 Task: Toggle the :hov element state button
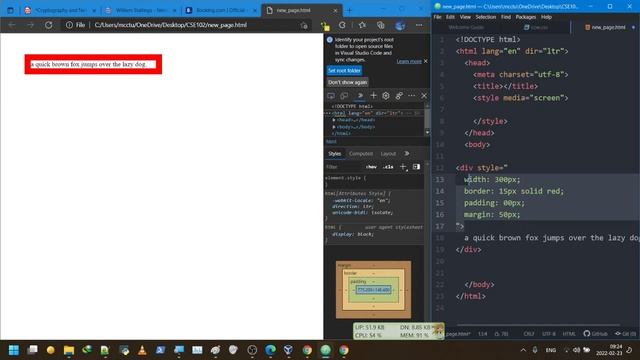(371, 167)
